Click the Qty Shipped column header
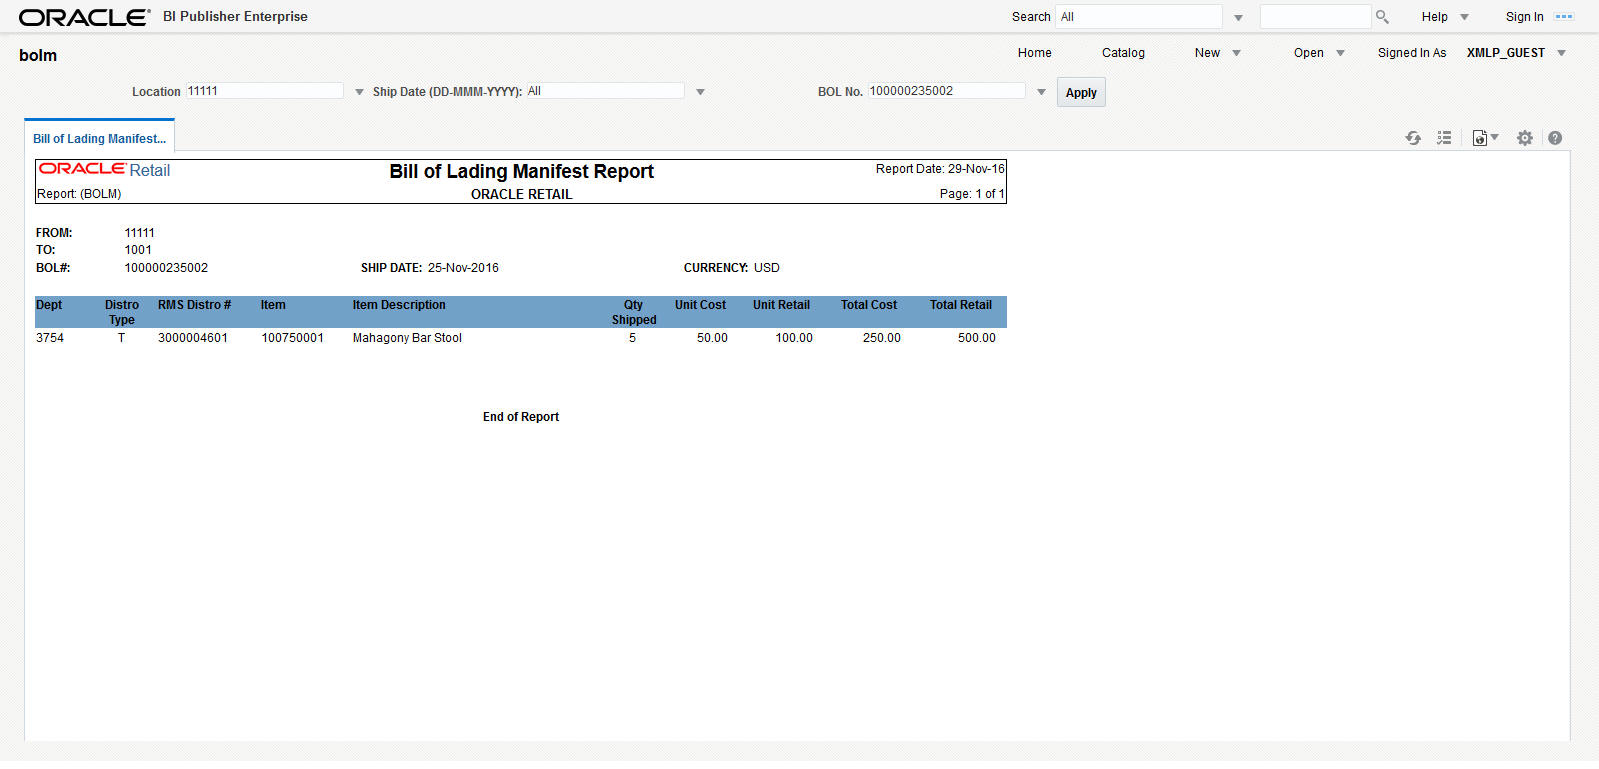Viewport: 1599px width, 769px height. (634, 312)
